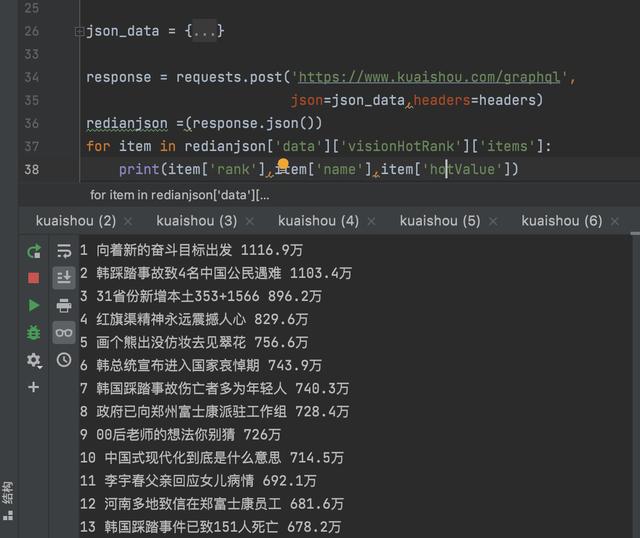Expand the folded json_data block in gutter
This screenshot has height=538, width=640.
pos(79,31)
